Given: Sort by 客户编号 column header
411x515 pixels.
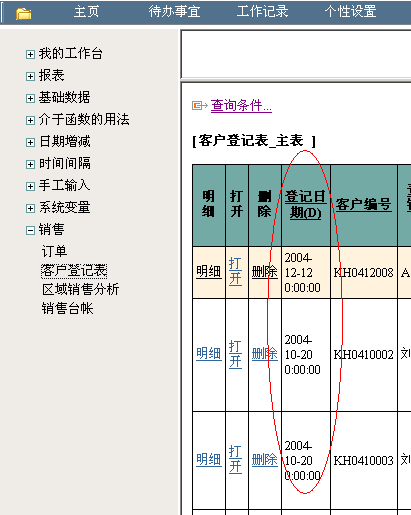Looking at the screenshot, I should 363,204.
